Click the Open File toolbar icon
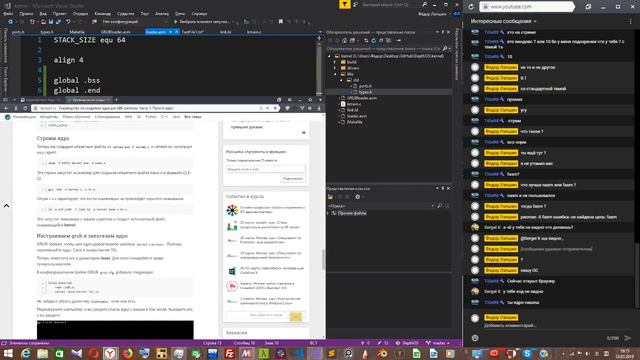Viewport: 640px width, 360px height. point(43,22)
